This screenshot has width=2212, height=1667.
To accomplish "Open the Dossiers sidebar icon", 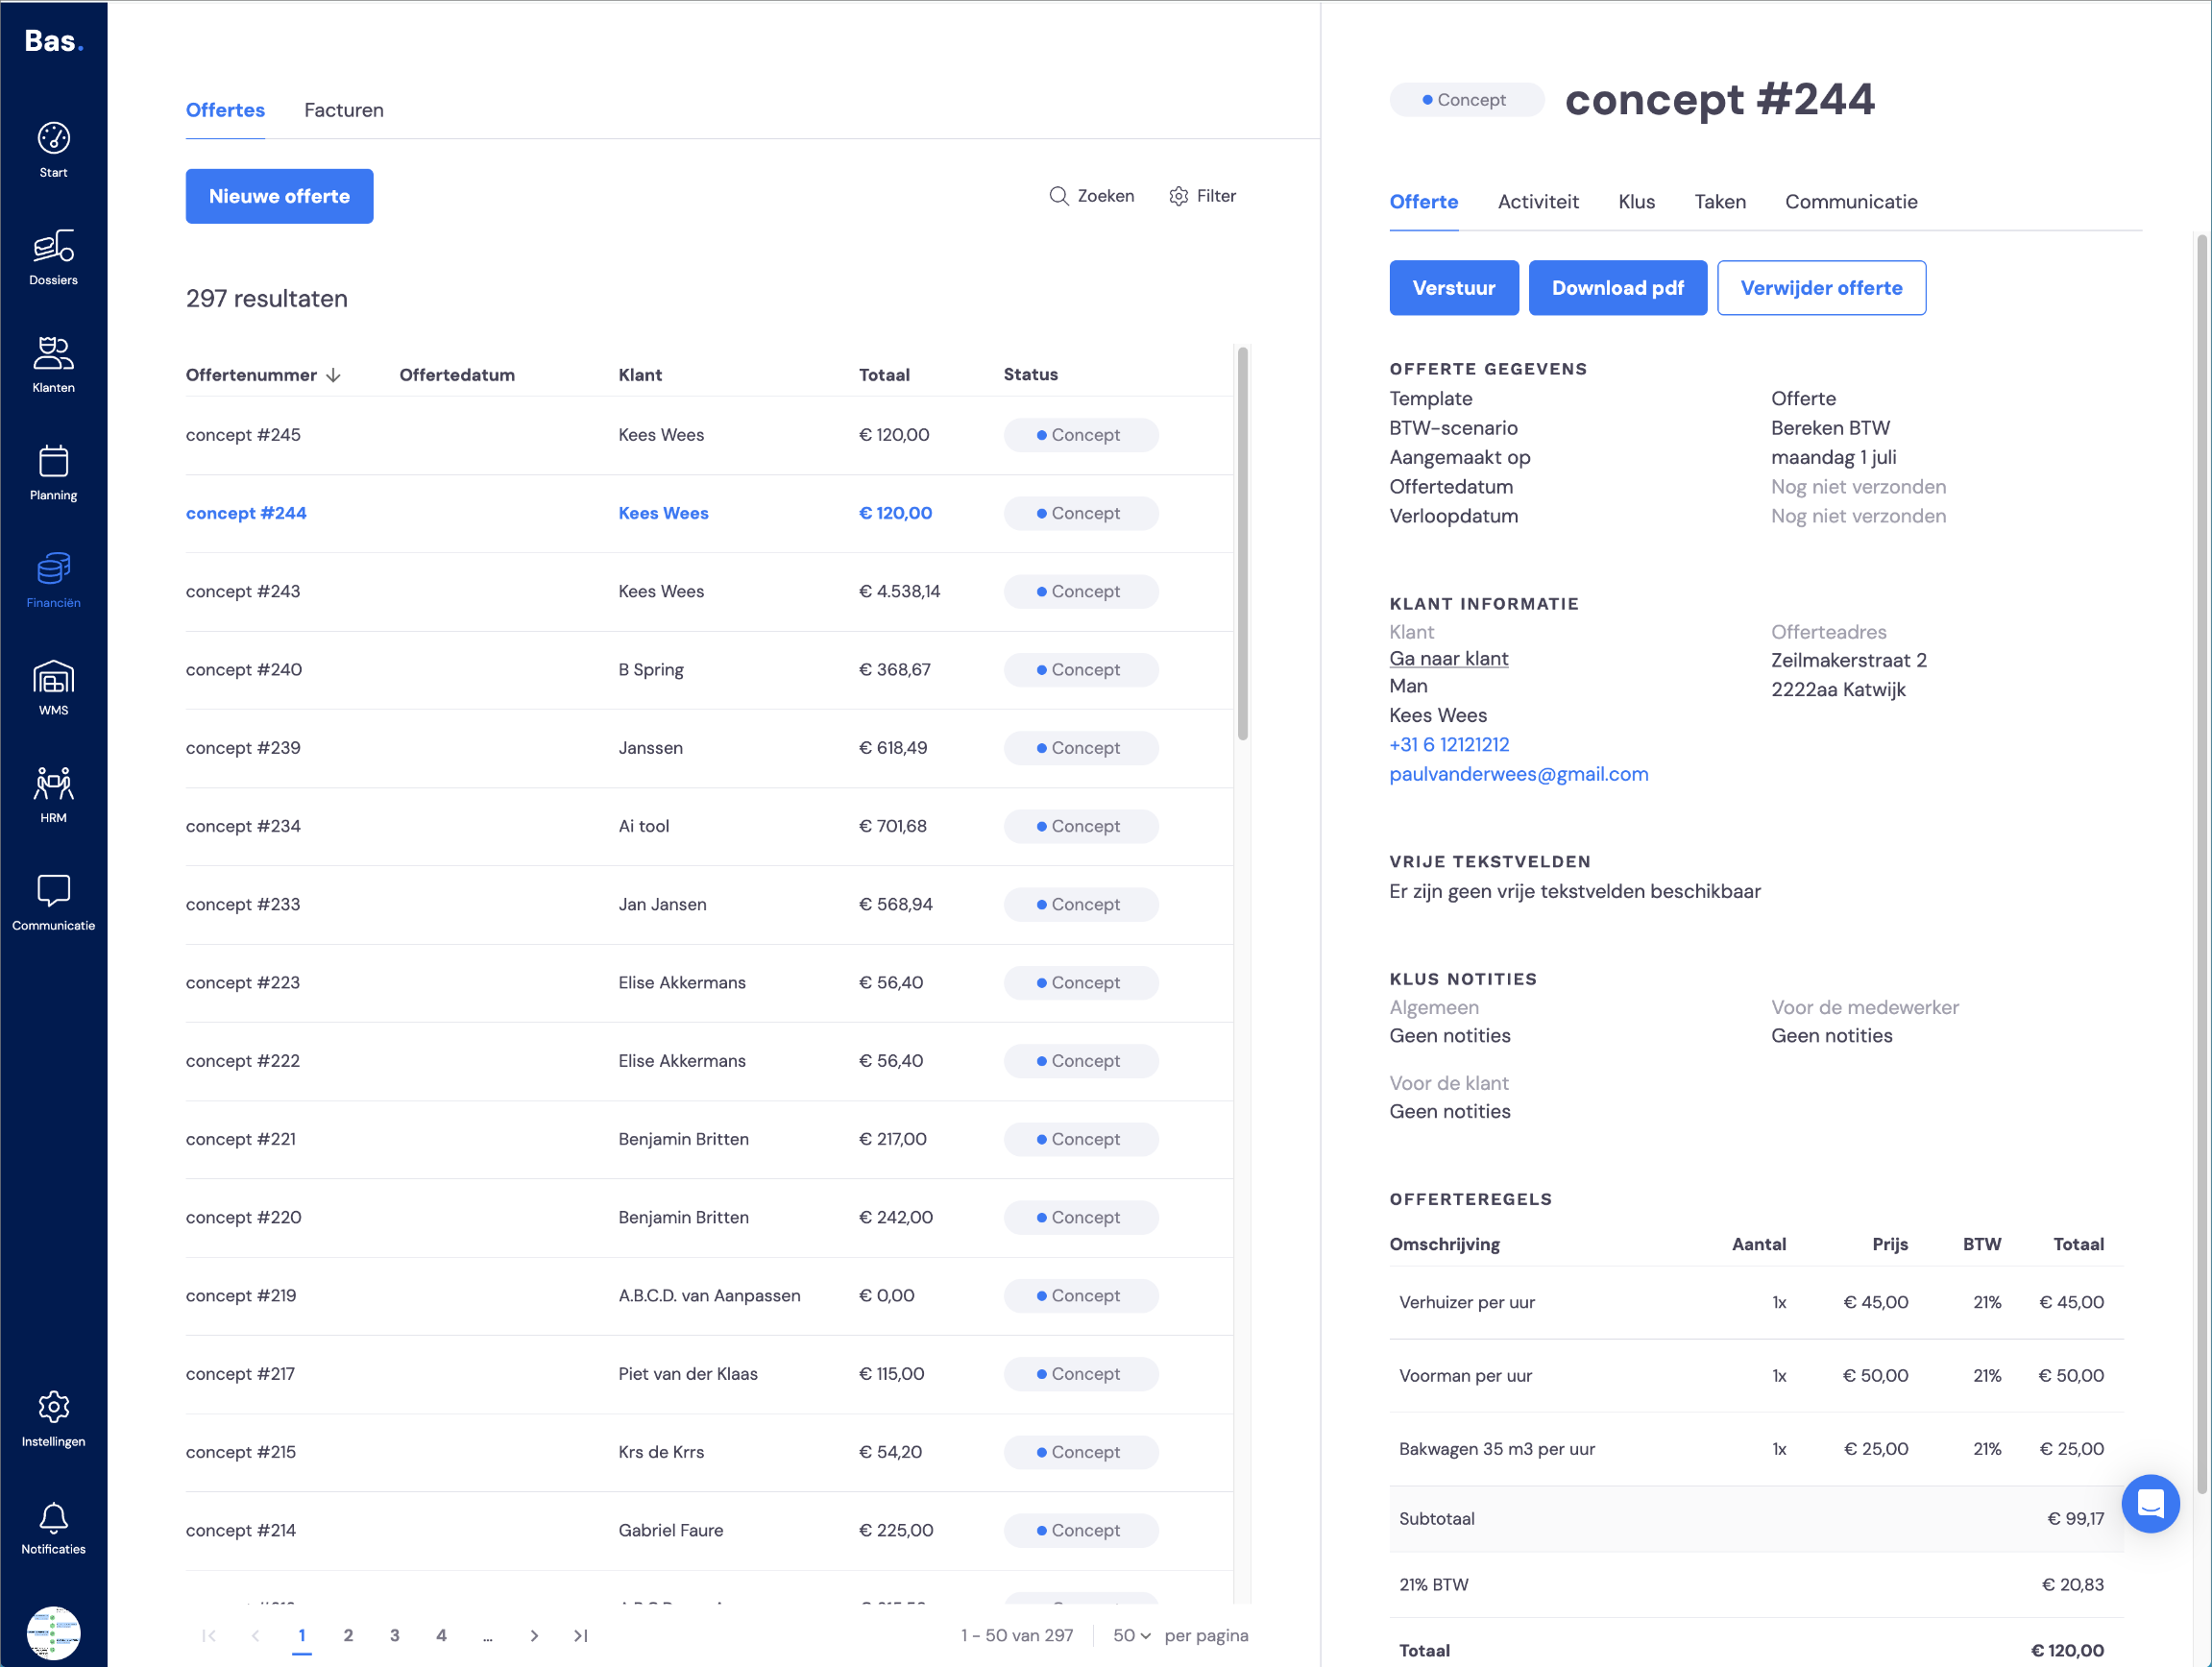I will (53, 246).
